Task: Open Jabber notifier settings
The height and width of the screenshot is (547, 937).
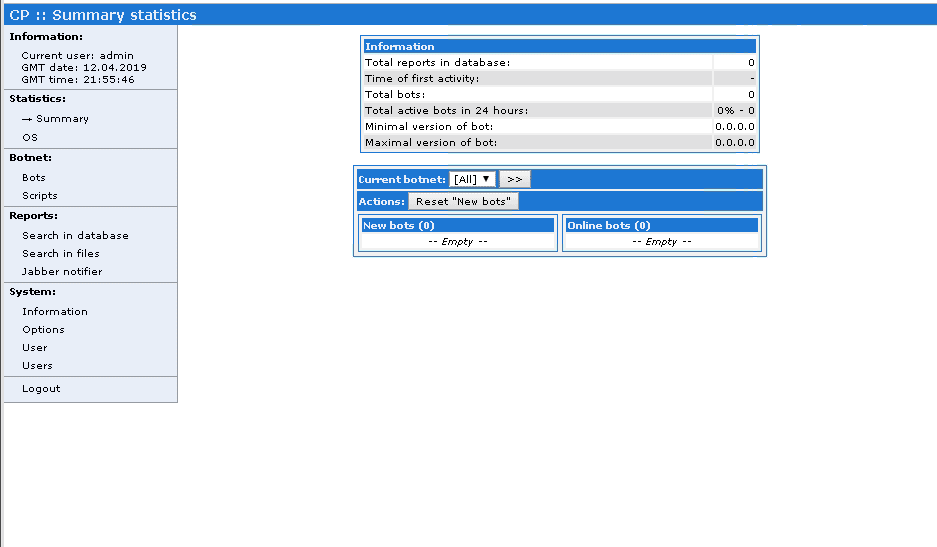Action: pyautogui.click(x=62, y=272)
